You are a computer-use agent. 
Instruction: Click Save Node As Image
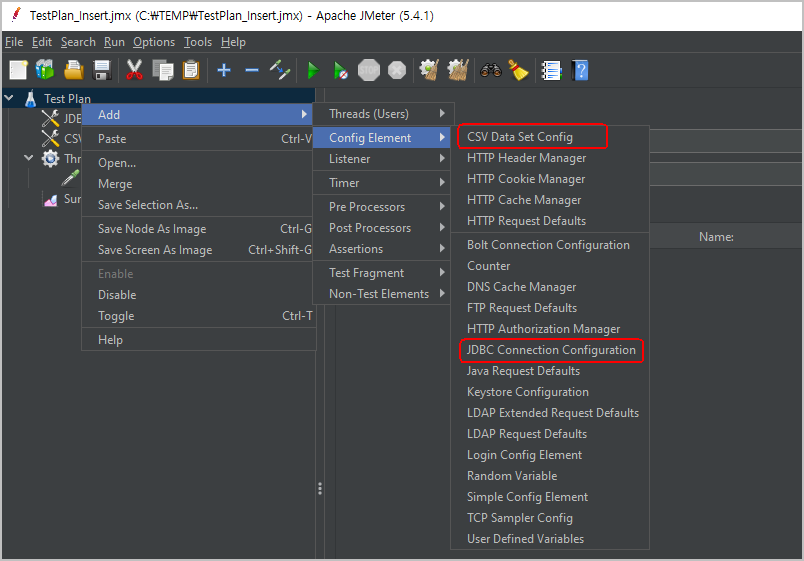199,229
